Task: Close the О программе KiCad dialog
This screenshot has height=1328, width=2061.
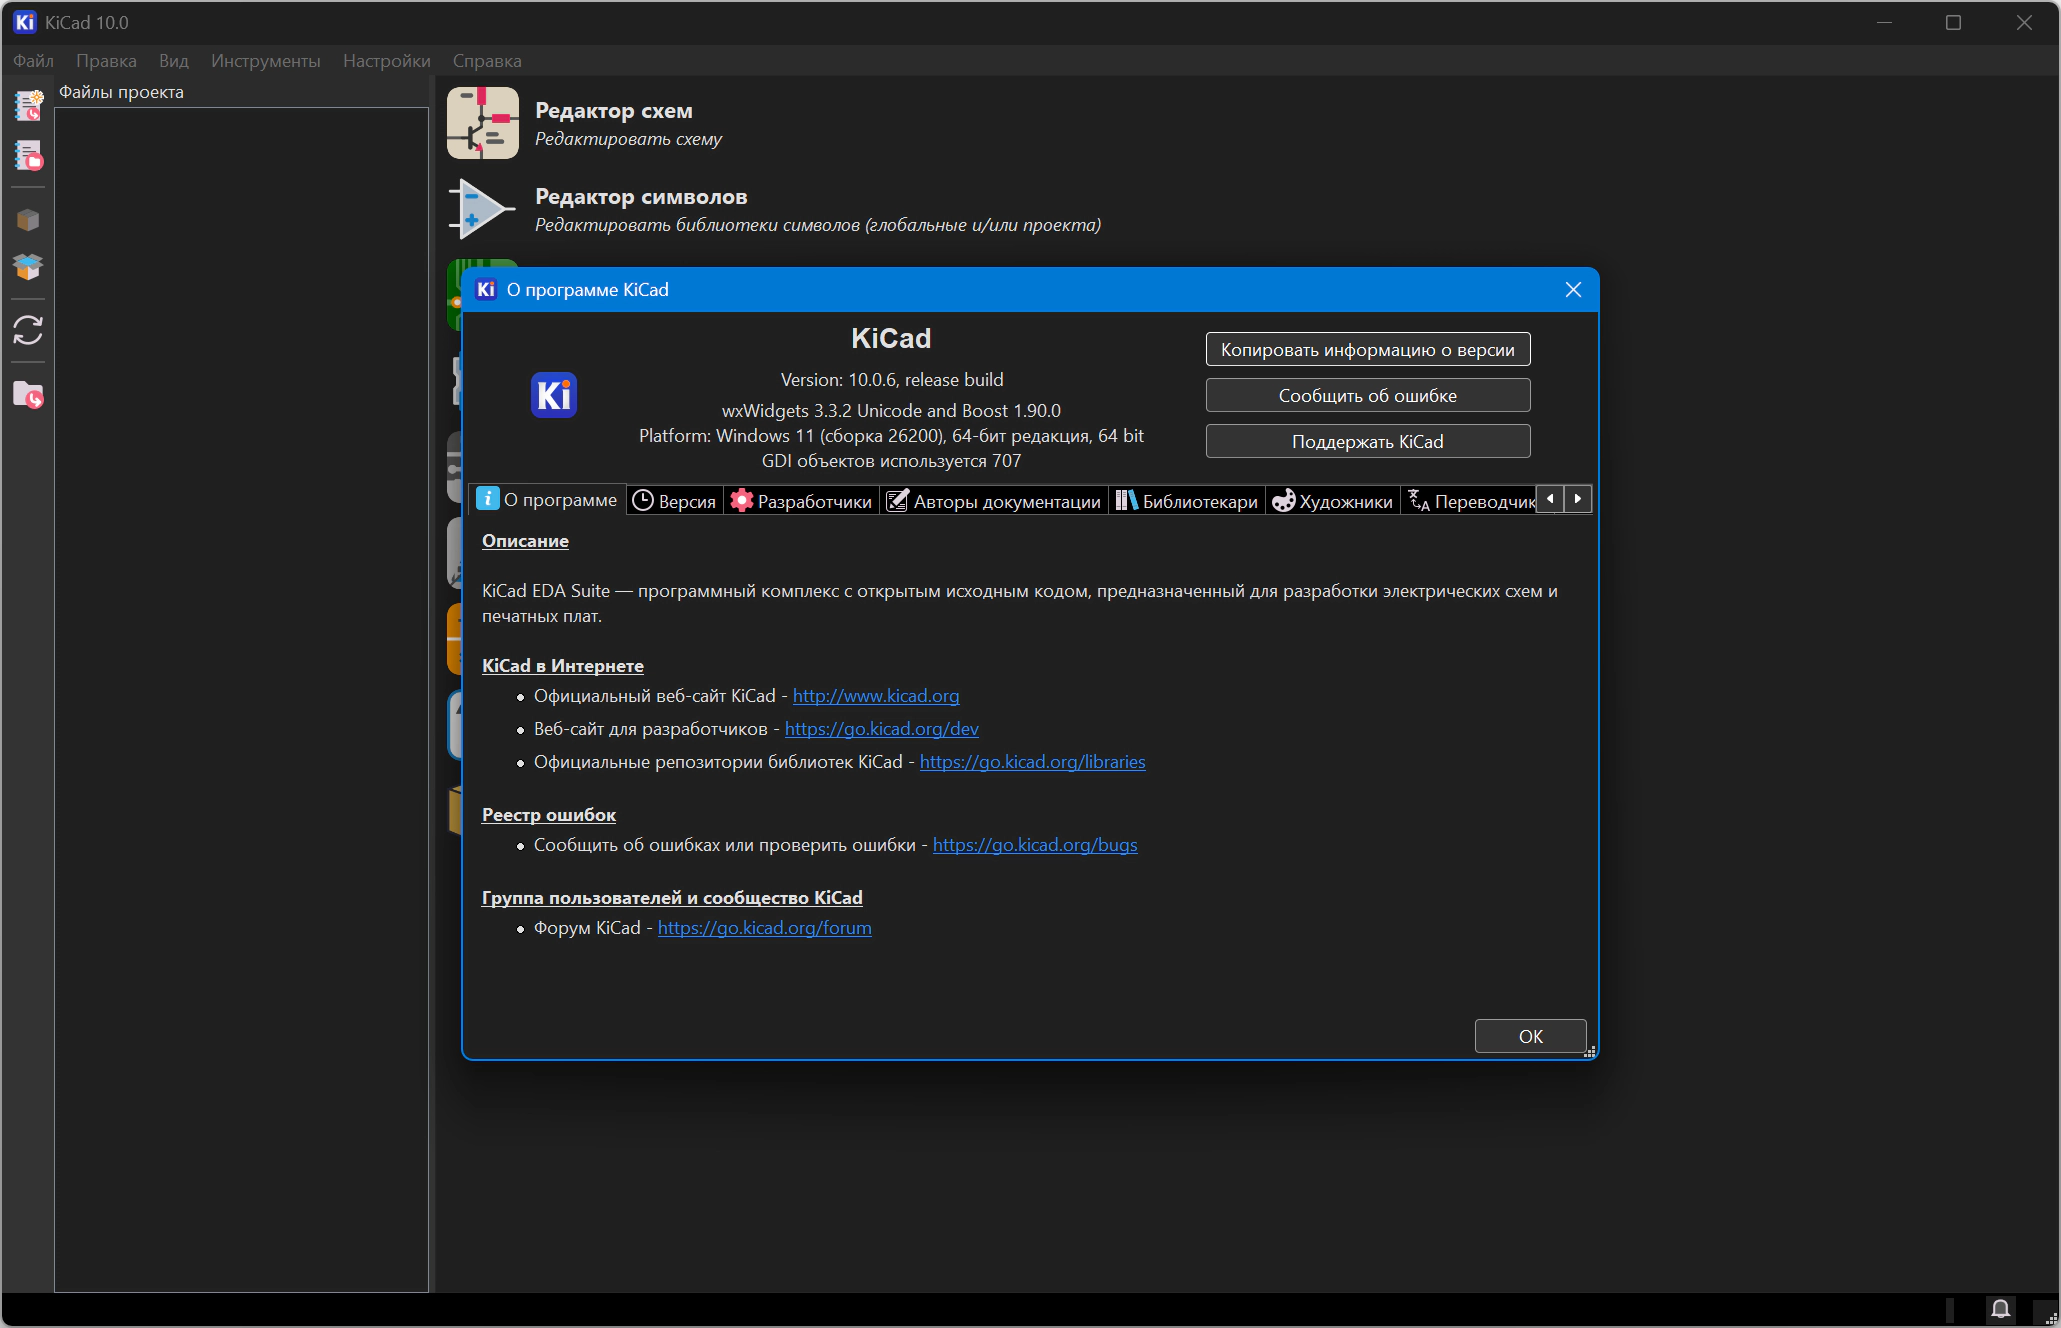Action: tap(1573, 290)
